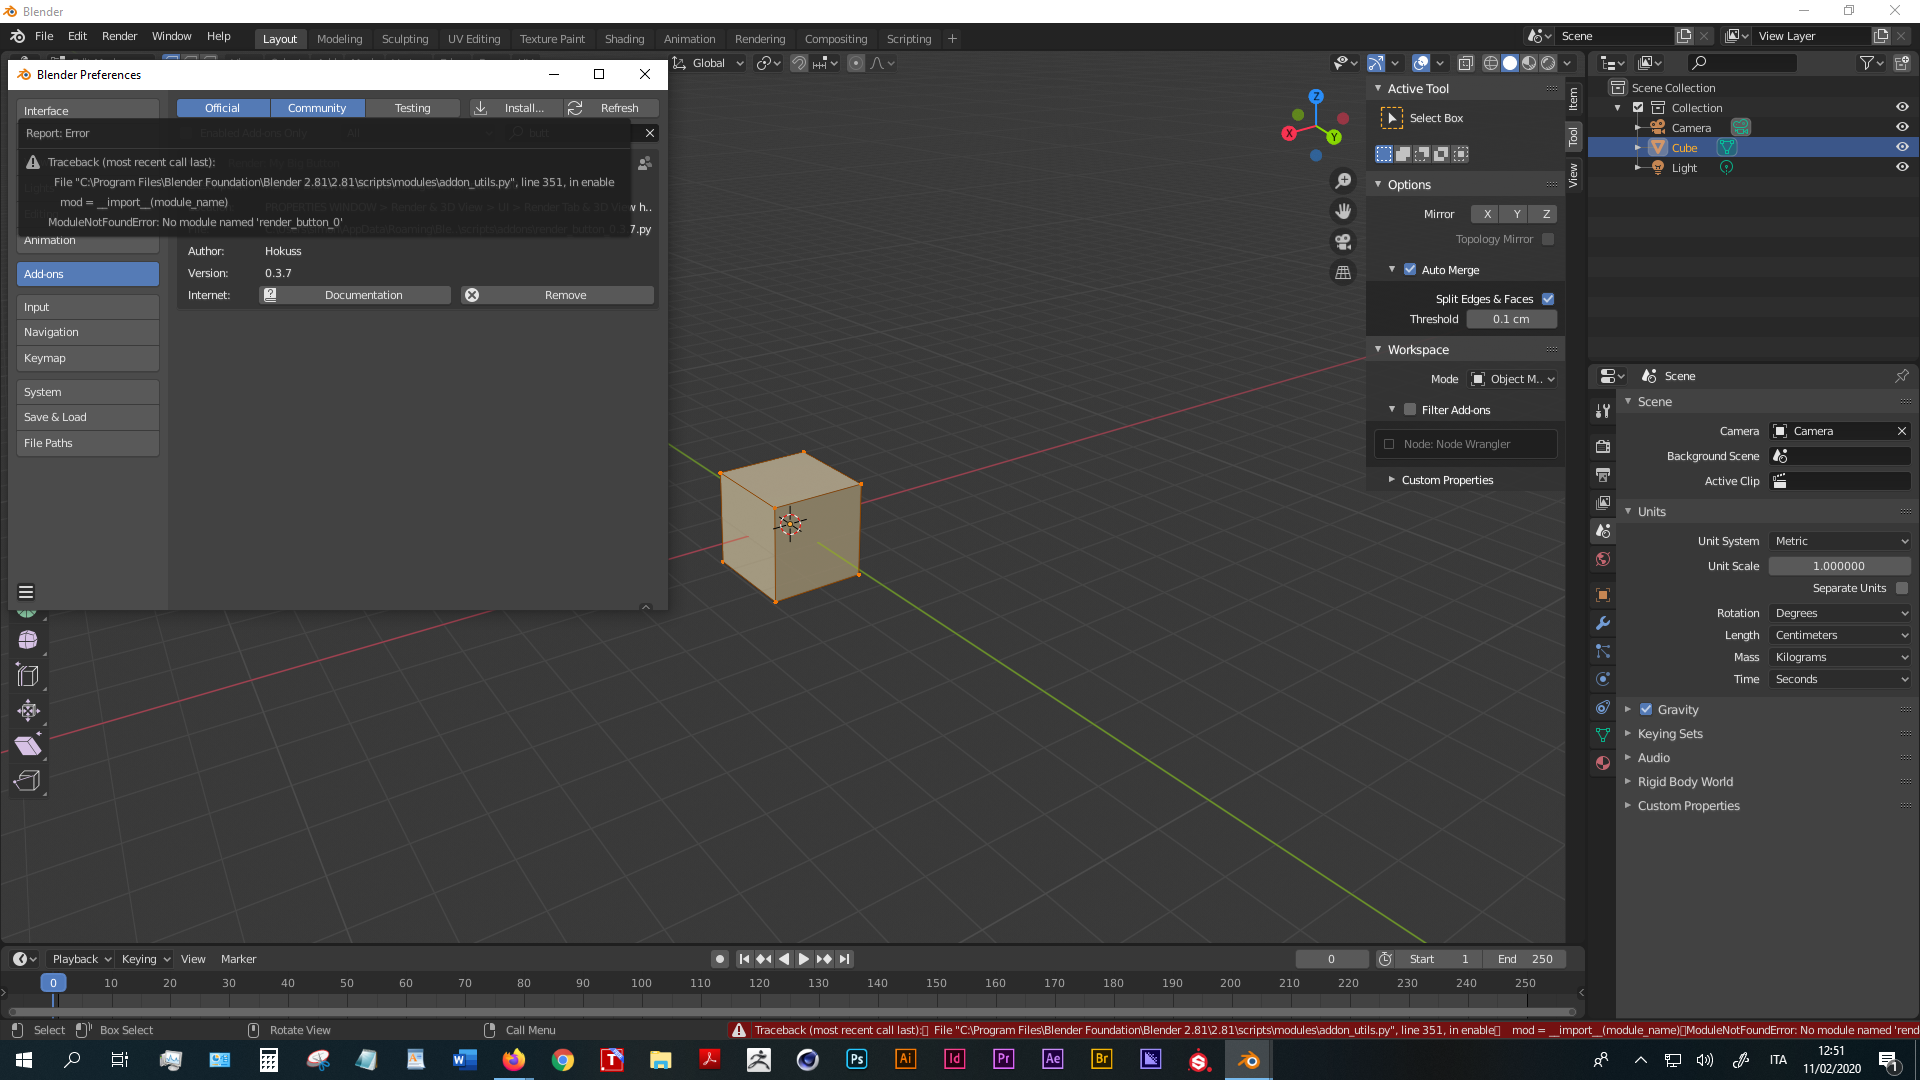1920x1080 pixels.
Task: Select the Move and Transform tool
Action: pyautogui.click(x=28, y=711)
